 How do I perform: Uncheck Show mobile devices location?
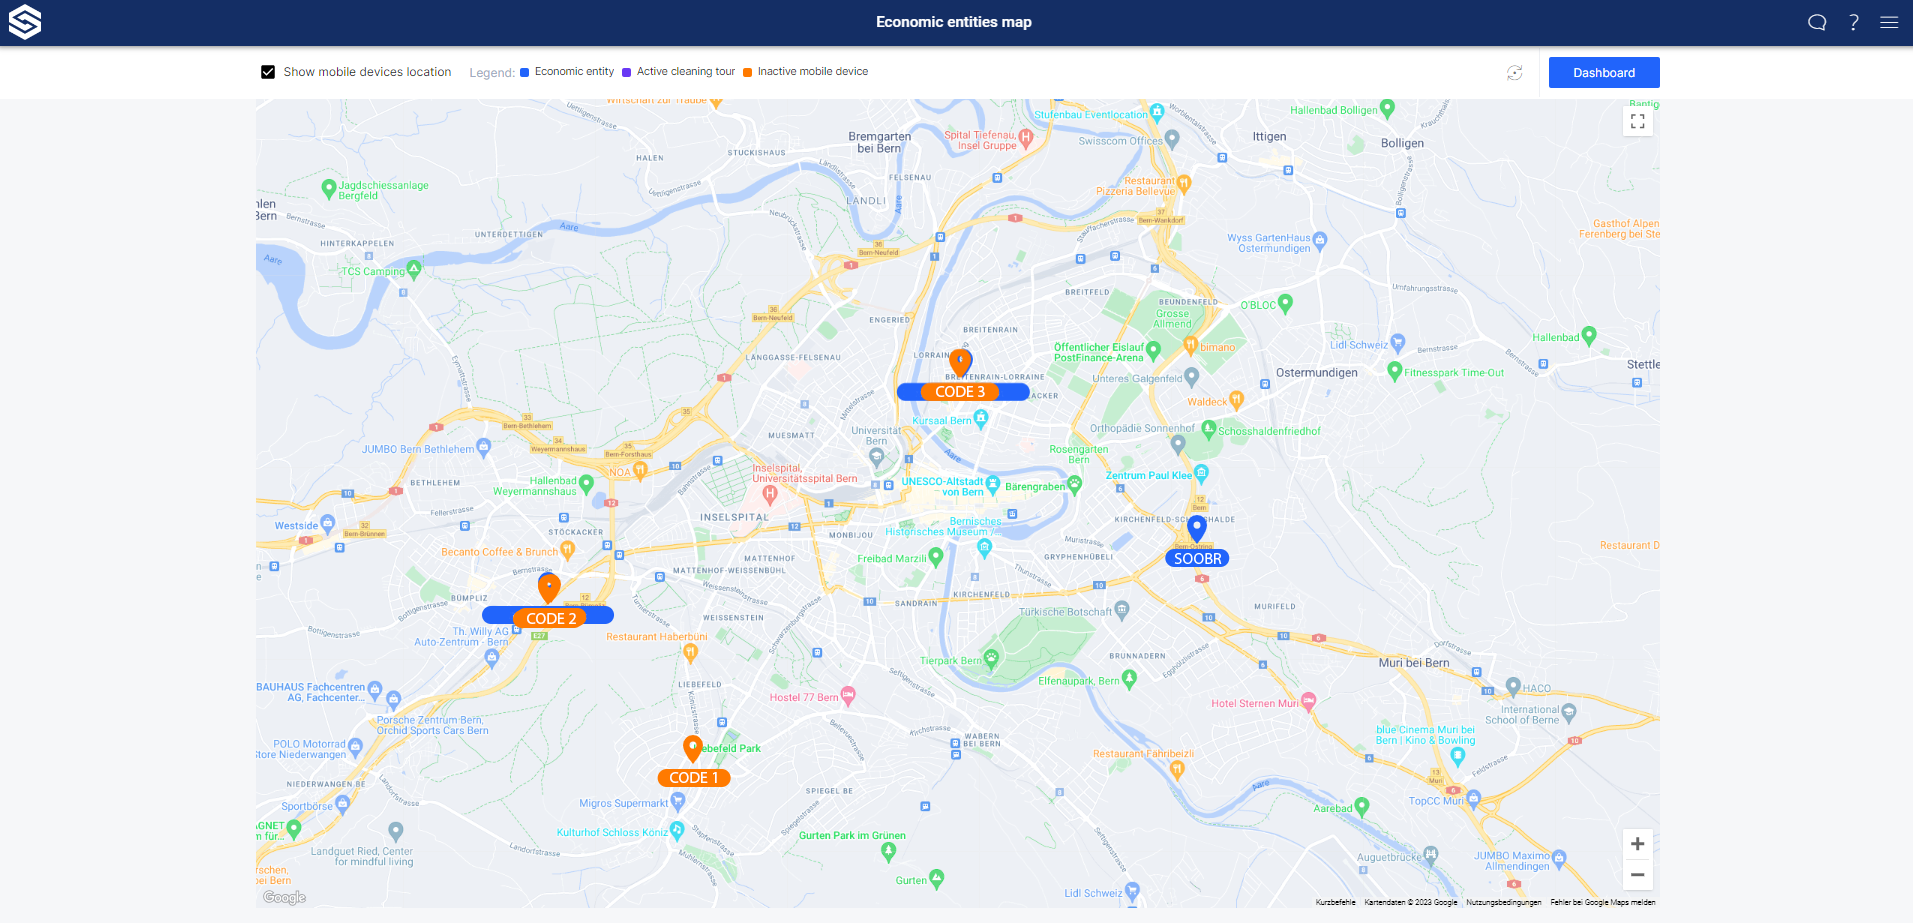tap(268, 72)
